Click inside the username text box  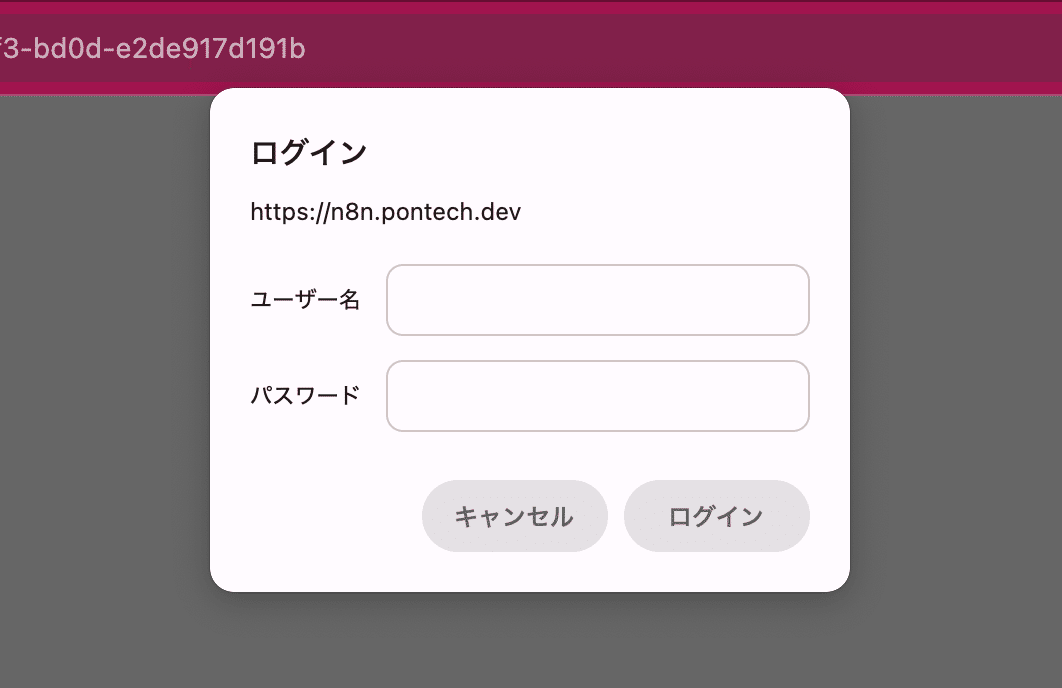point(597,300)
